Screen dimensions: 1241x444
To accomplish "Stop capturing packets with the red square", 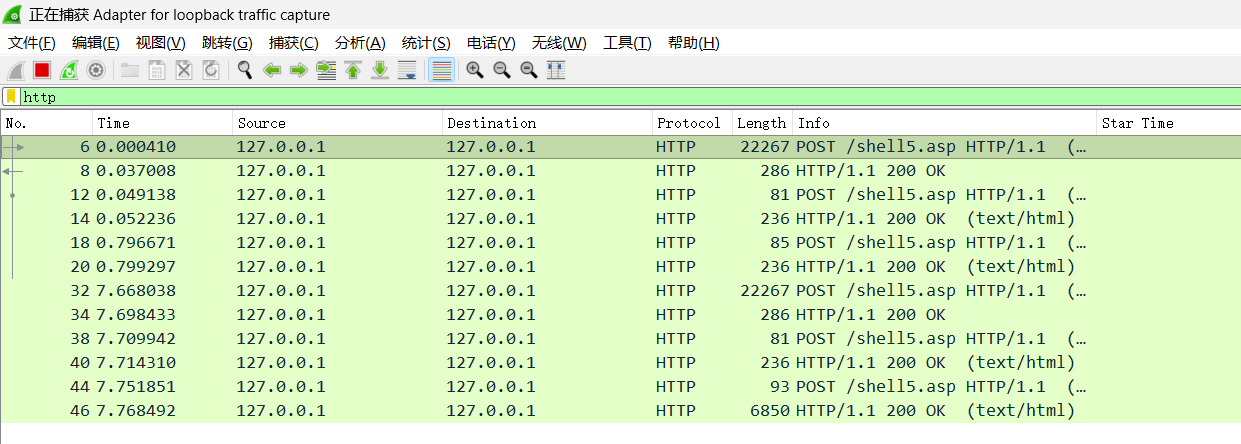I will 42,70.
